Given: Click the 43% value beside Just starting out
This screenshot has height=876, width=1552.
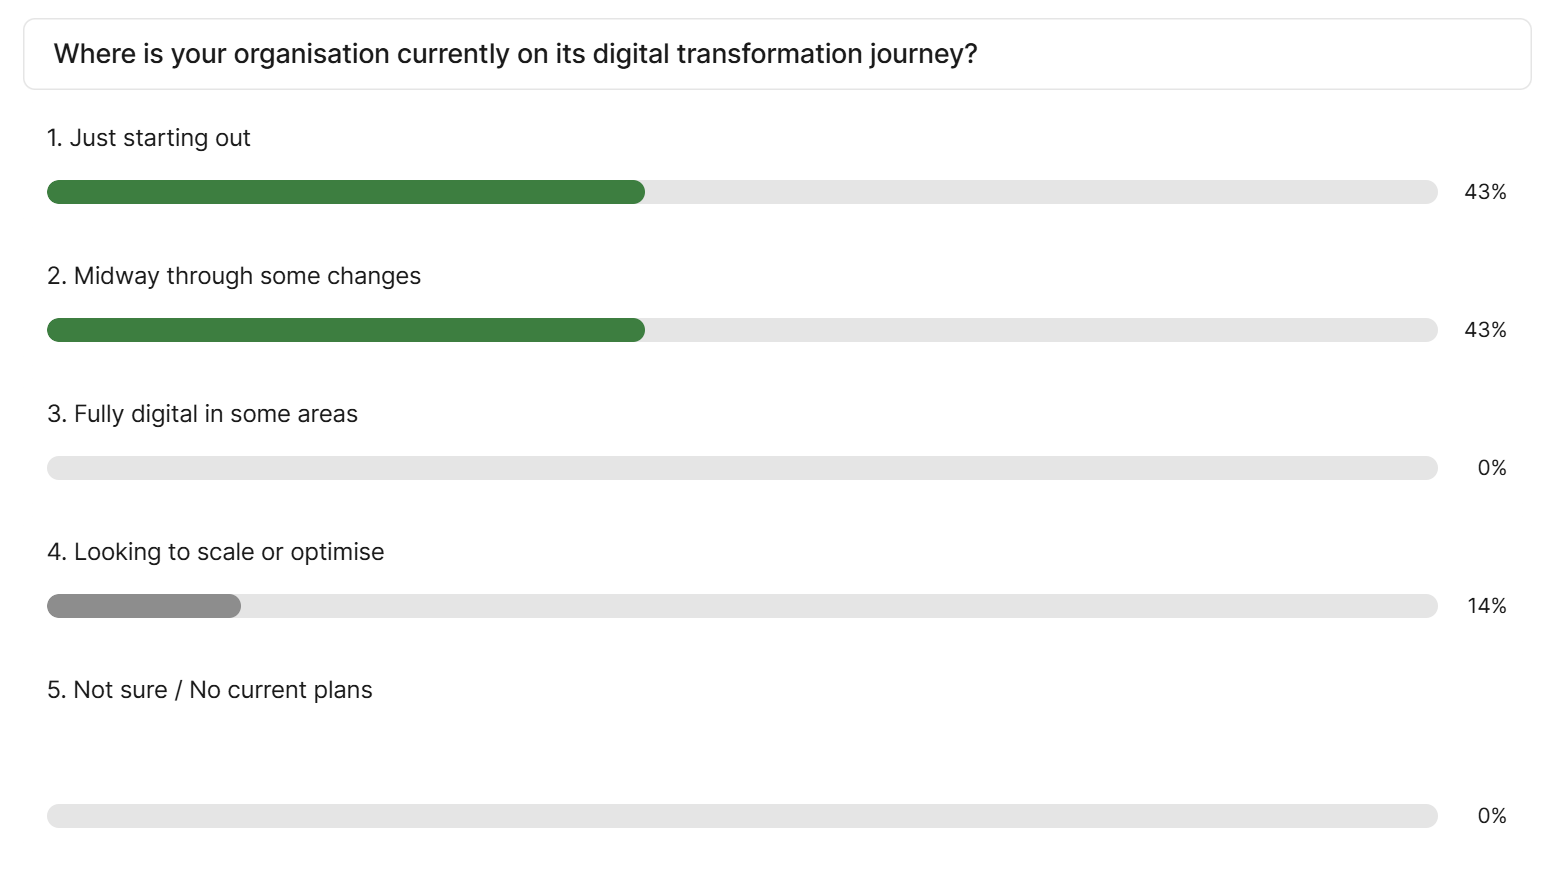Looking at the screenshot, I should point(1485,192).
